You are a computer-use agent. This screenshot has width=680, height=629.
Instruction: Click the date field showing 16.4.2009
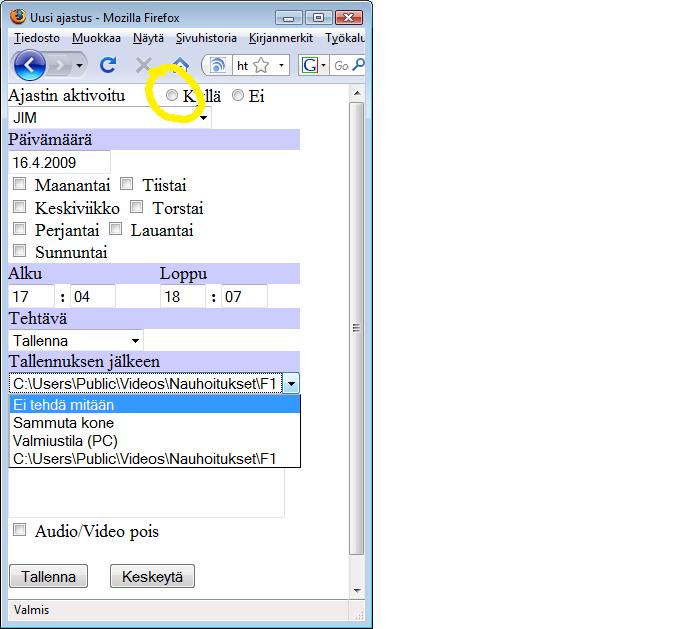point(59,163)
